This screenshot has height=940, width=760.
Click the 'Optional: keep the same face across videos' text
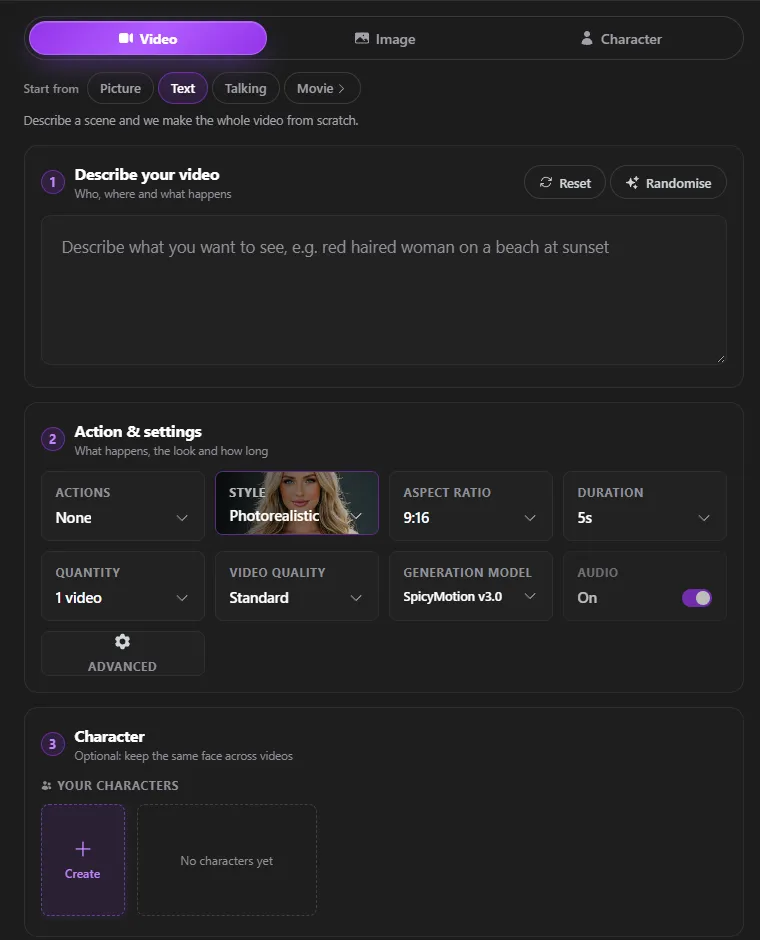[x=183, y=756]
